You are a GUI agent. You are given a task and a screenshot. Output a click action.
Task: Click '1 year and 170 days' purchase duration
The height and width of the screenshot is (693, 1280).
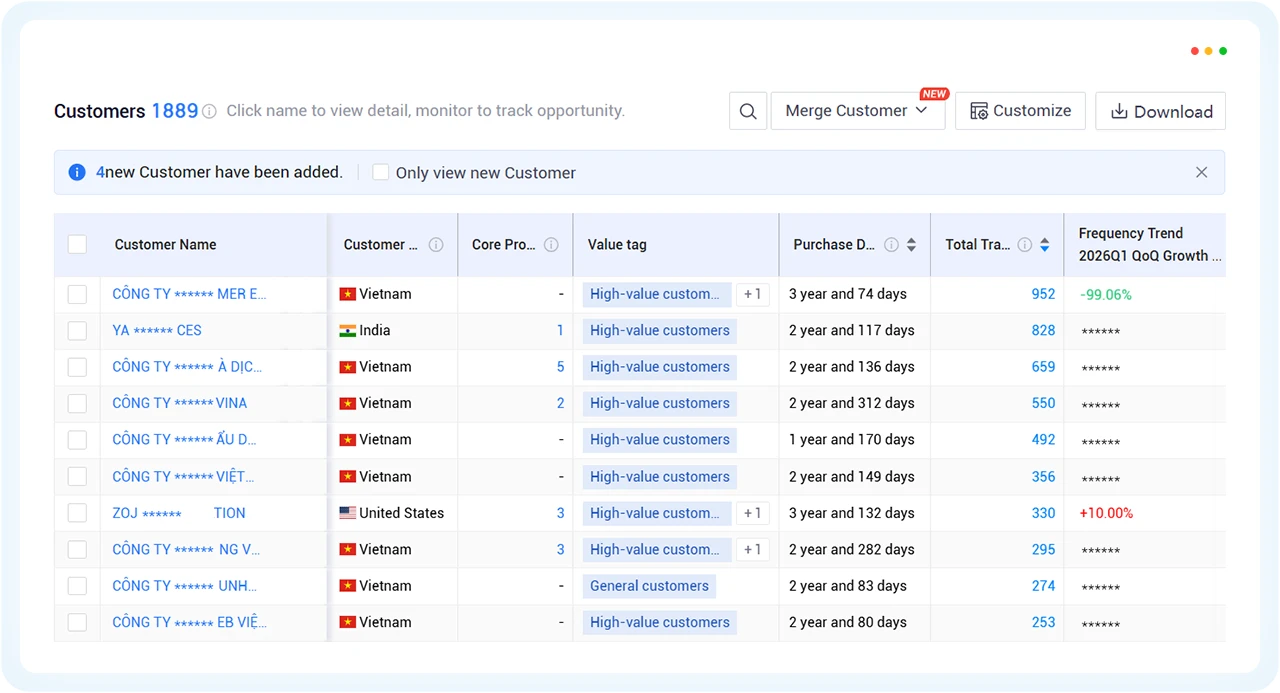(x=852, y=440)
